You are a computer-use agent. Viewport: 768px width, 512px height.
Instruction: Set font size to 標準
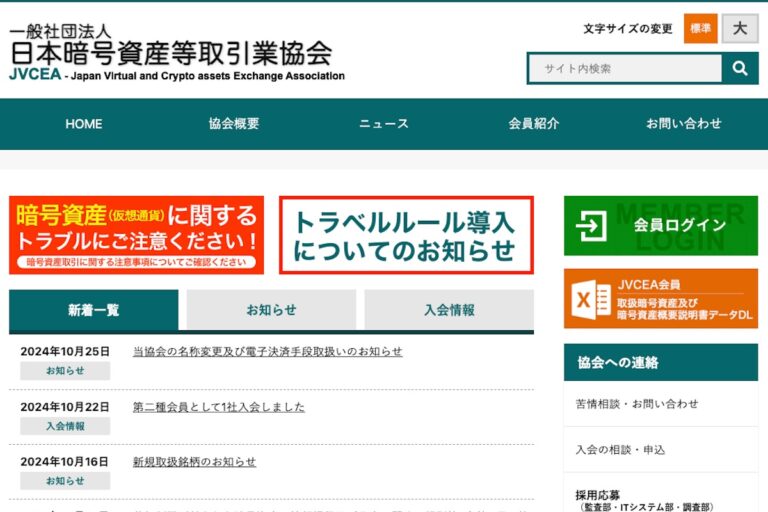coord(700,29)
